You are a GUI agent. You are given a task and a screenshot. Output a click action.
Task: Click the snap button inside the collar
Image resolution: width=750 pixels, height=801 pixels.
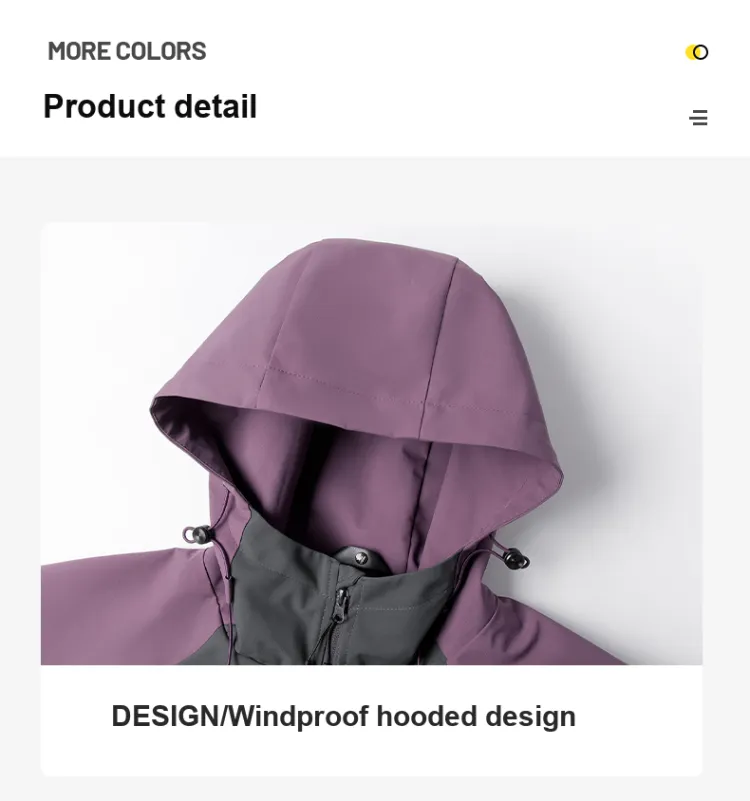click(361, 558)
